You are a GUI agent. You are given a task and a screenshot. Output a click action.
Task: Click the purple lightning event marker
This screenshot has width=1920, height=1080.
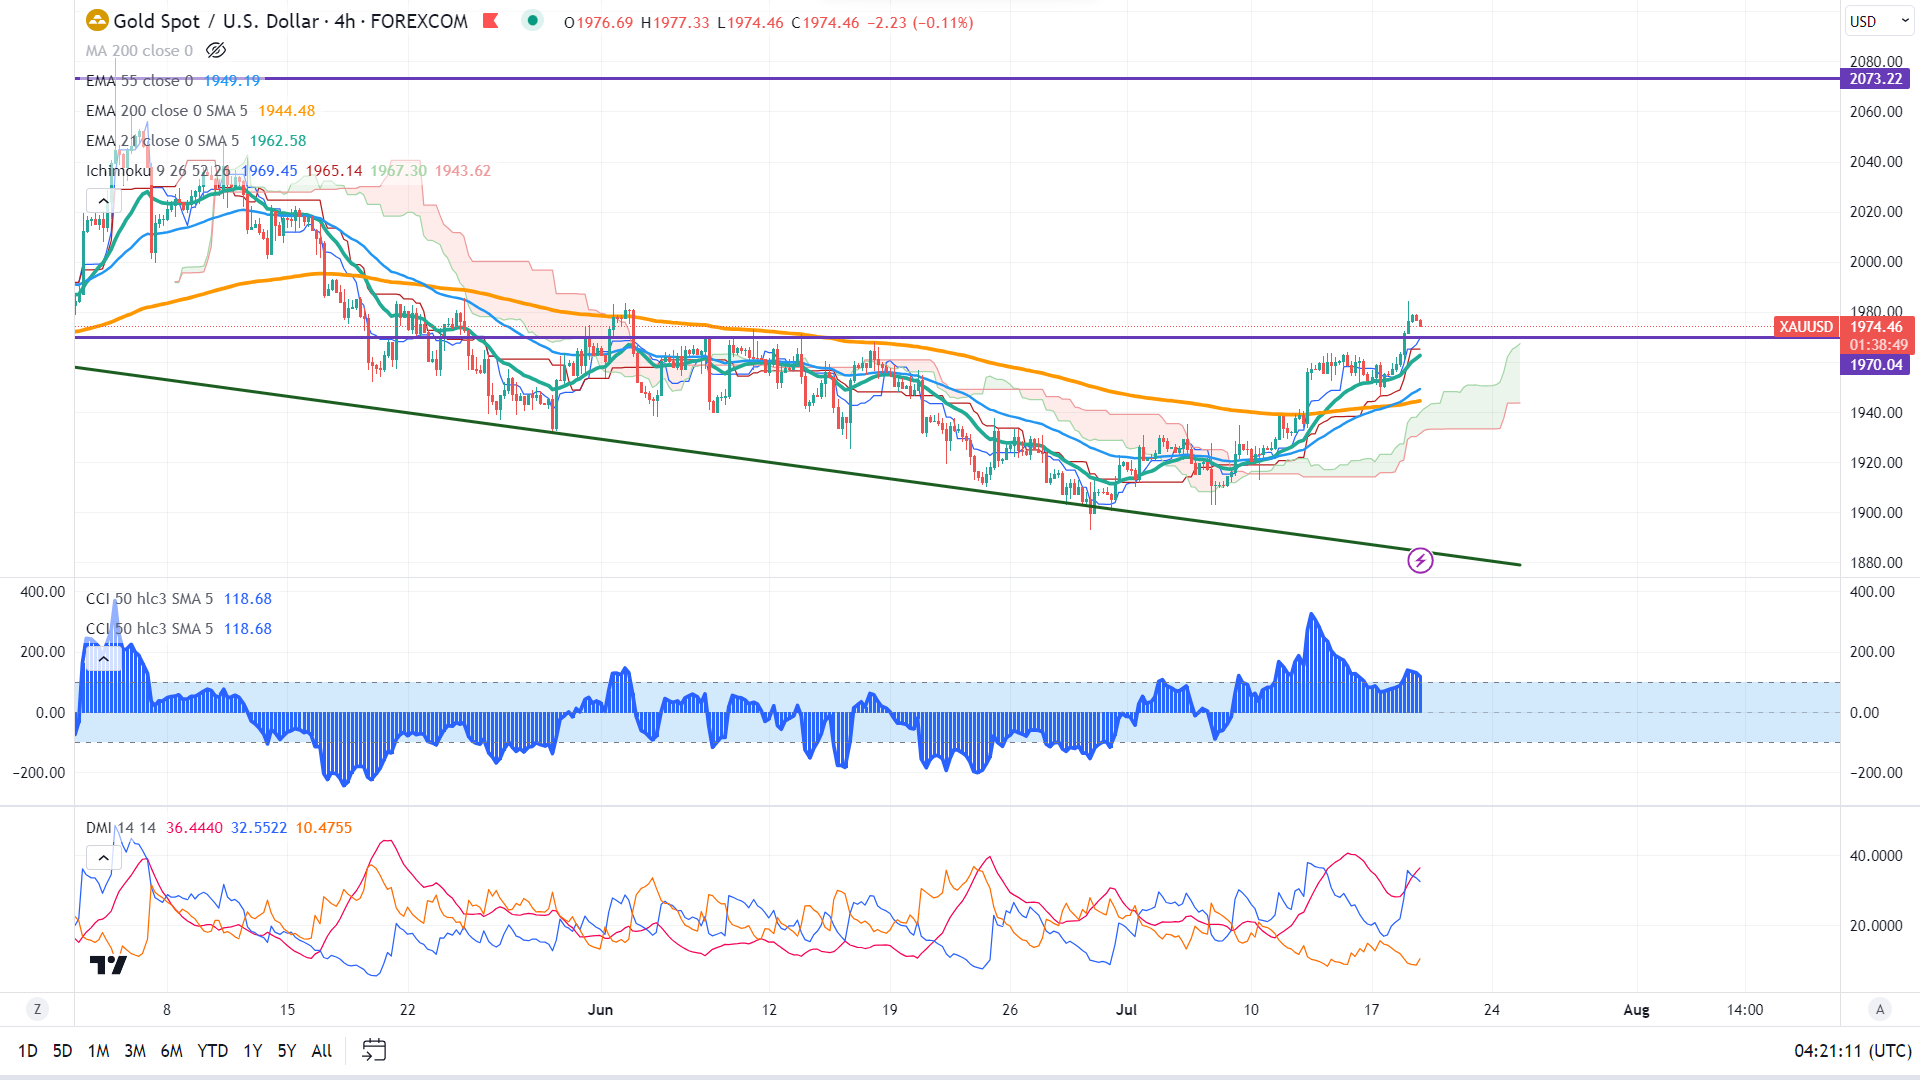click(x=1420, y=560)
